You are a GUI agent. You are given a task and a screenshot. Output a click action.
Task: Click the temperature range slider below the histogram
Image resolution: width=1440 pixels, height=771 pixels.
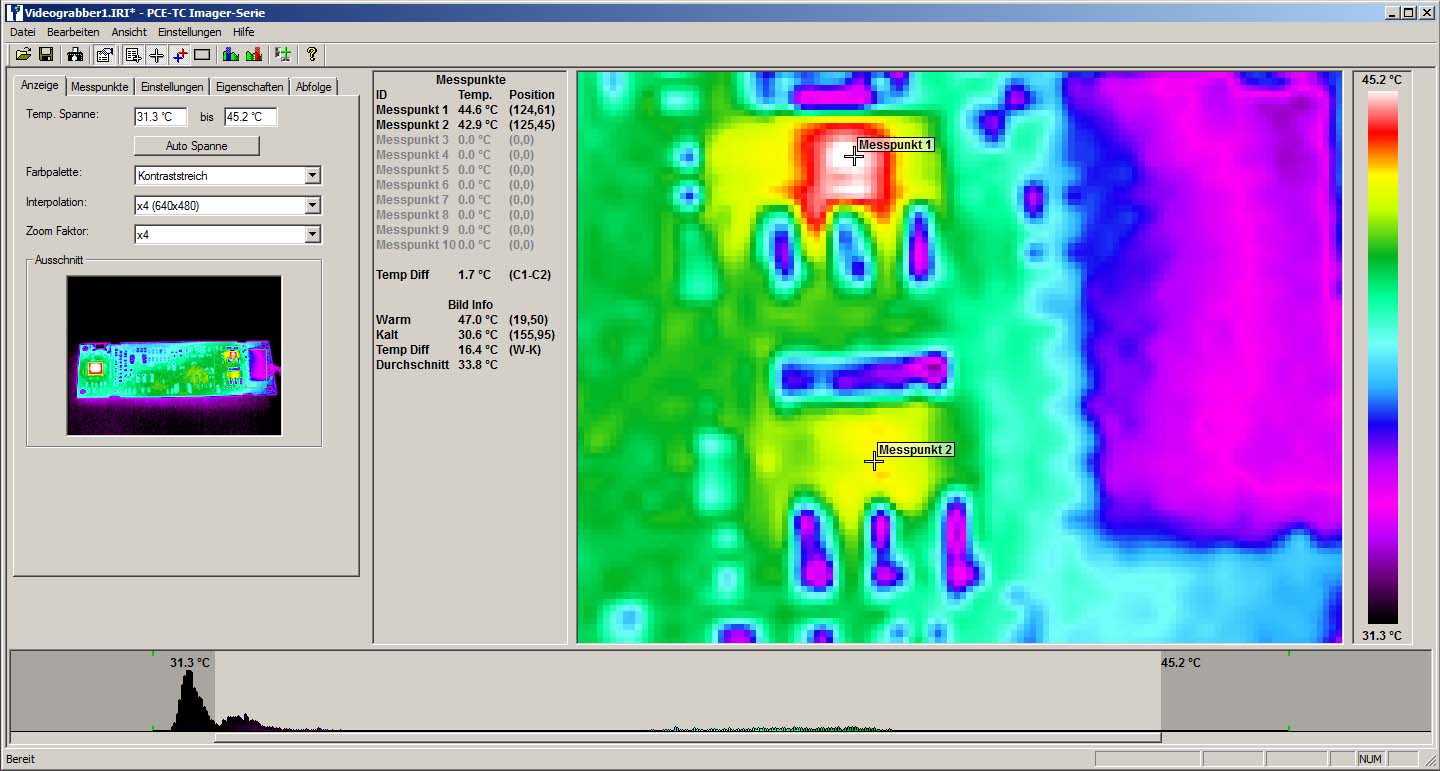(687, 738)
